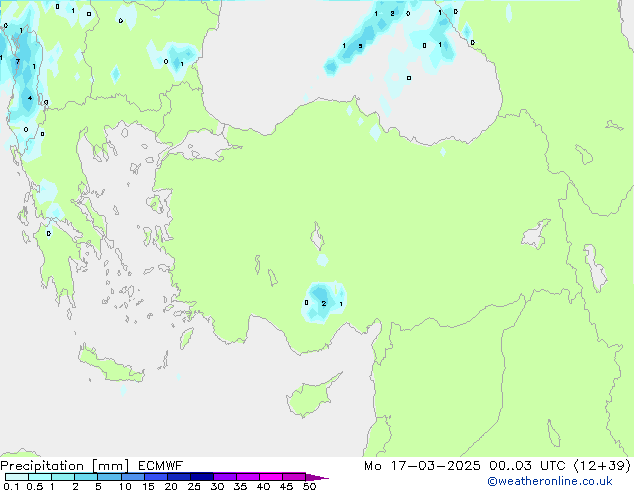Click the 45–50 mm legend color swatch
634x490 pixels.
point(294,477)
